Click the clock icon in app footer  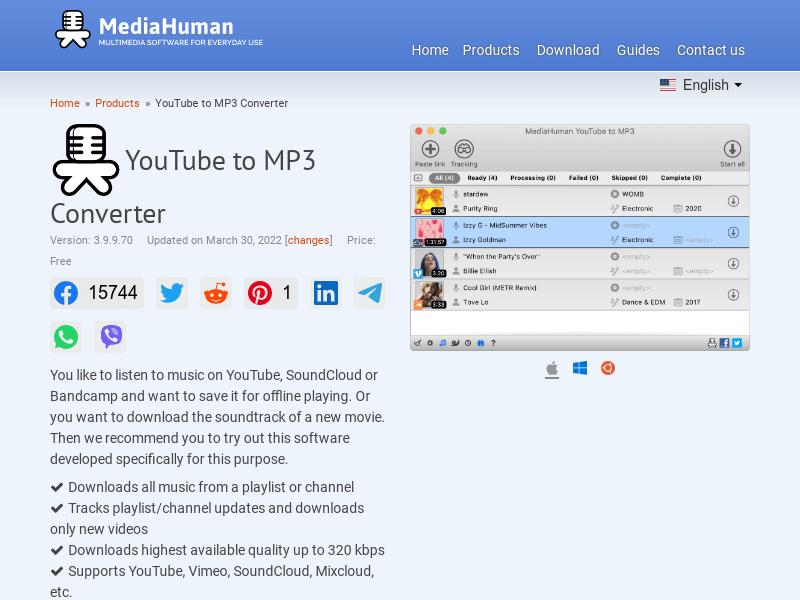tap(468, 343)
